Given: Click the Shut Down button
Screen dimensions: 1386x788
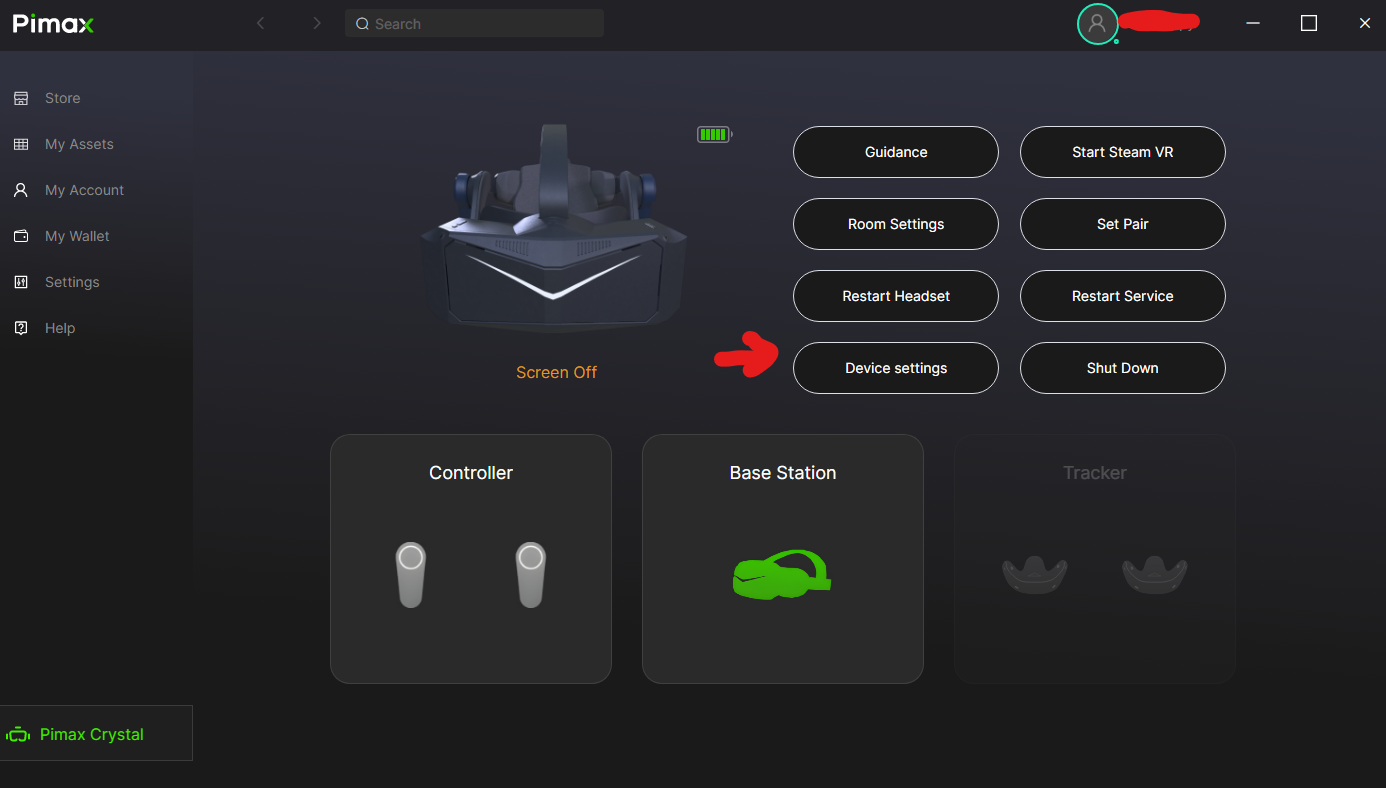Looking at the screenshot, I should click(1123, 368).
